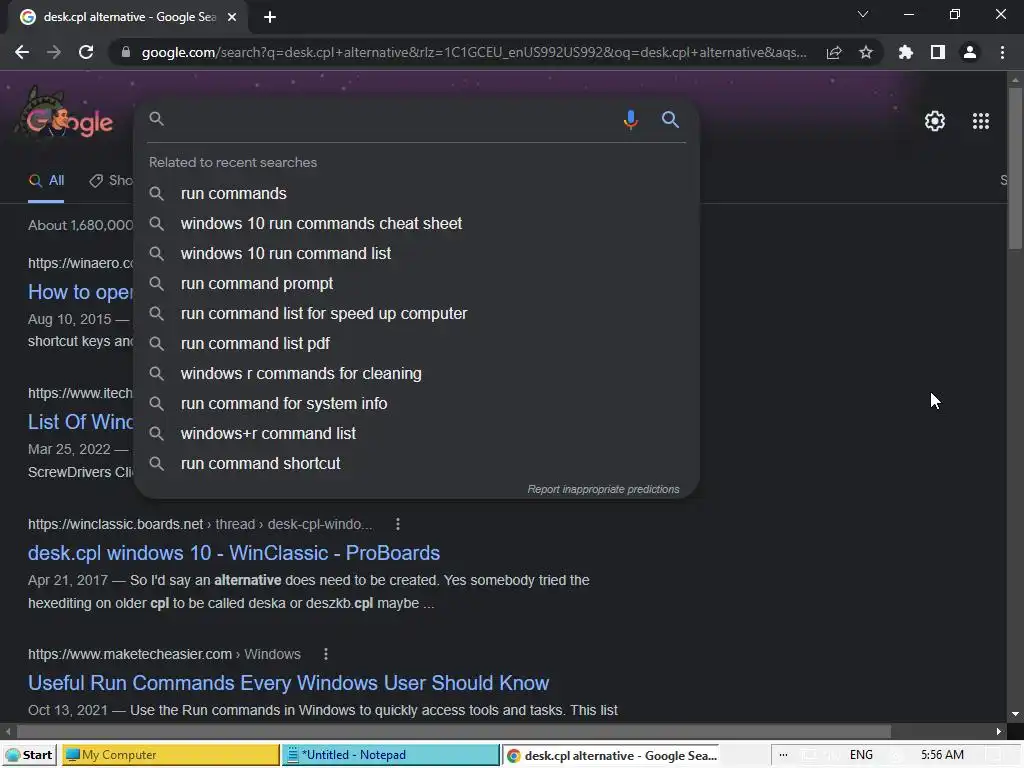Click the scroll down arrow
This screenshot has height=768, width=1024.
[x=1015, y=714]
